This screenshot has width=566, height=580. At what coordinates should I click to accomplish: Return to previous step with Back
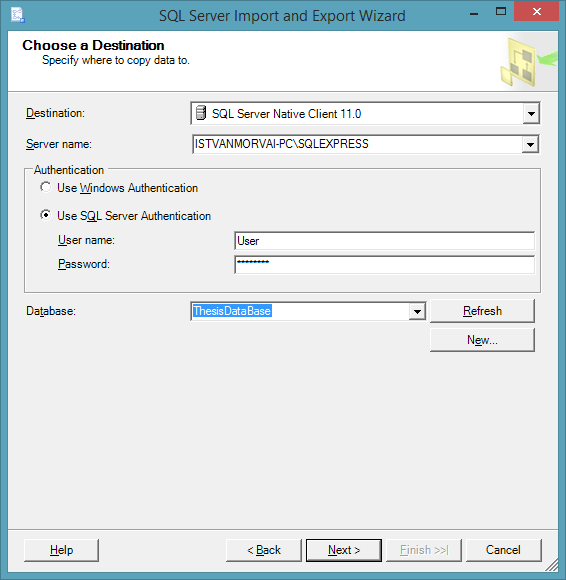tap(264, 550)
